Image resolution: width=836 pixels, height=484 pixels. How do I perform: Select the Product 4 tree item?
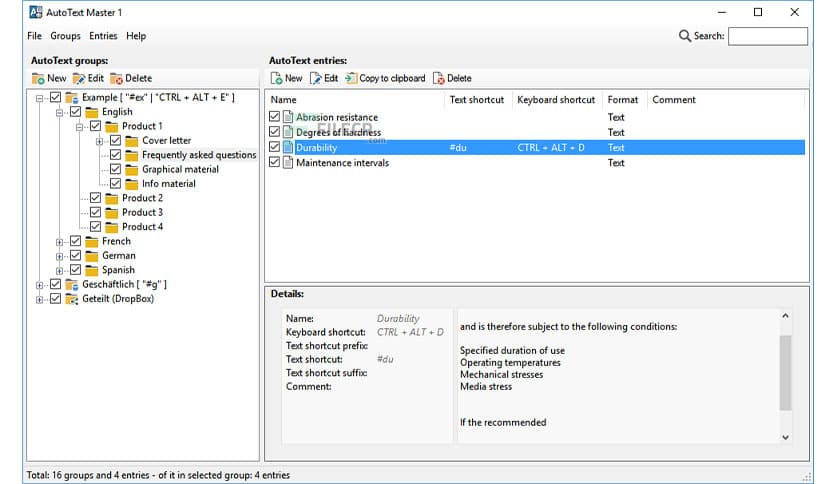tap(142, 227)
